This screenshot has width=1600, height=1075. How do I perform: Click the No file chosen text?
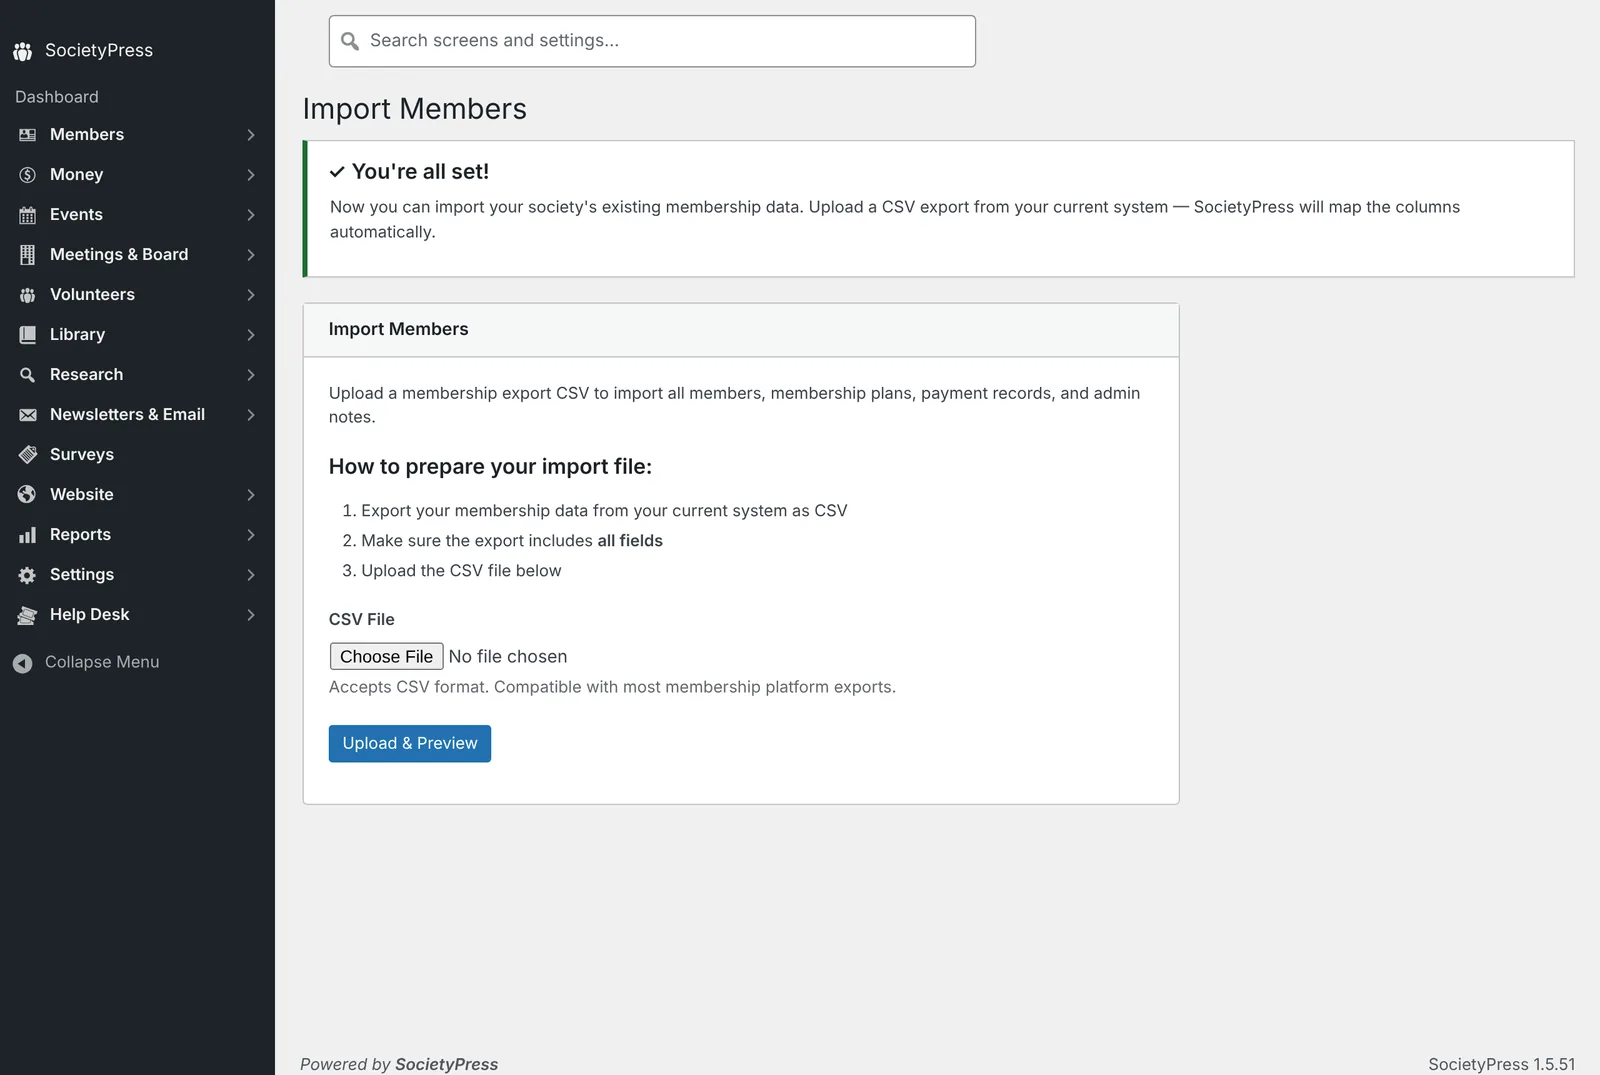(x=508, y=657)
